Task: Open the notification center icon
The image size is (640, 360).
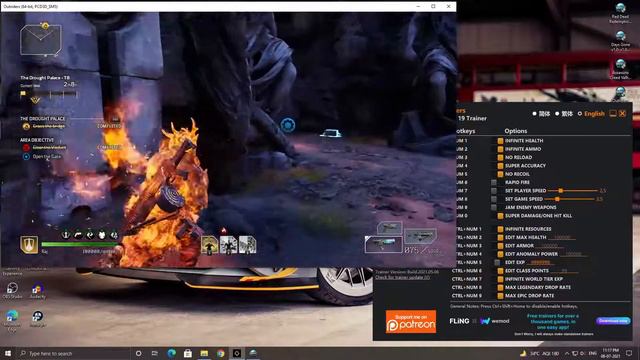Action: coord(630,353)
